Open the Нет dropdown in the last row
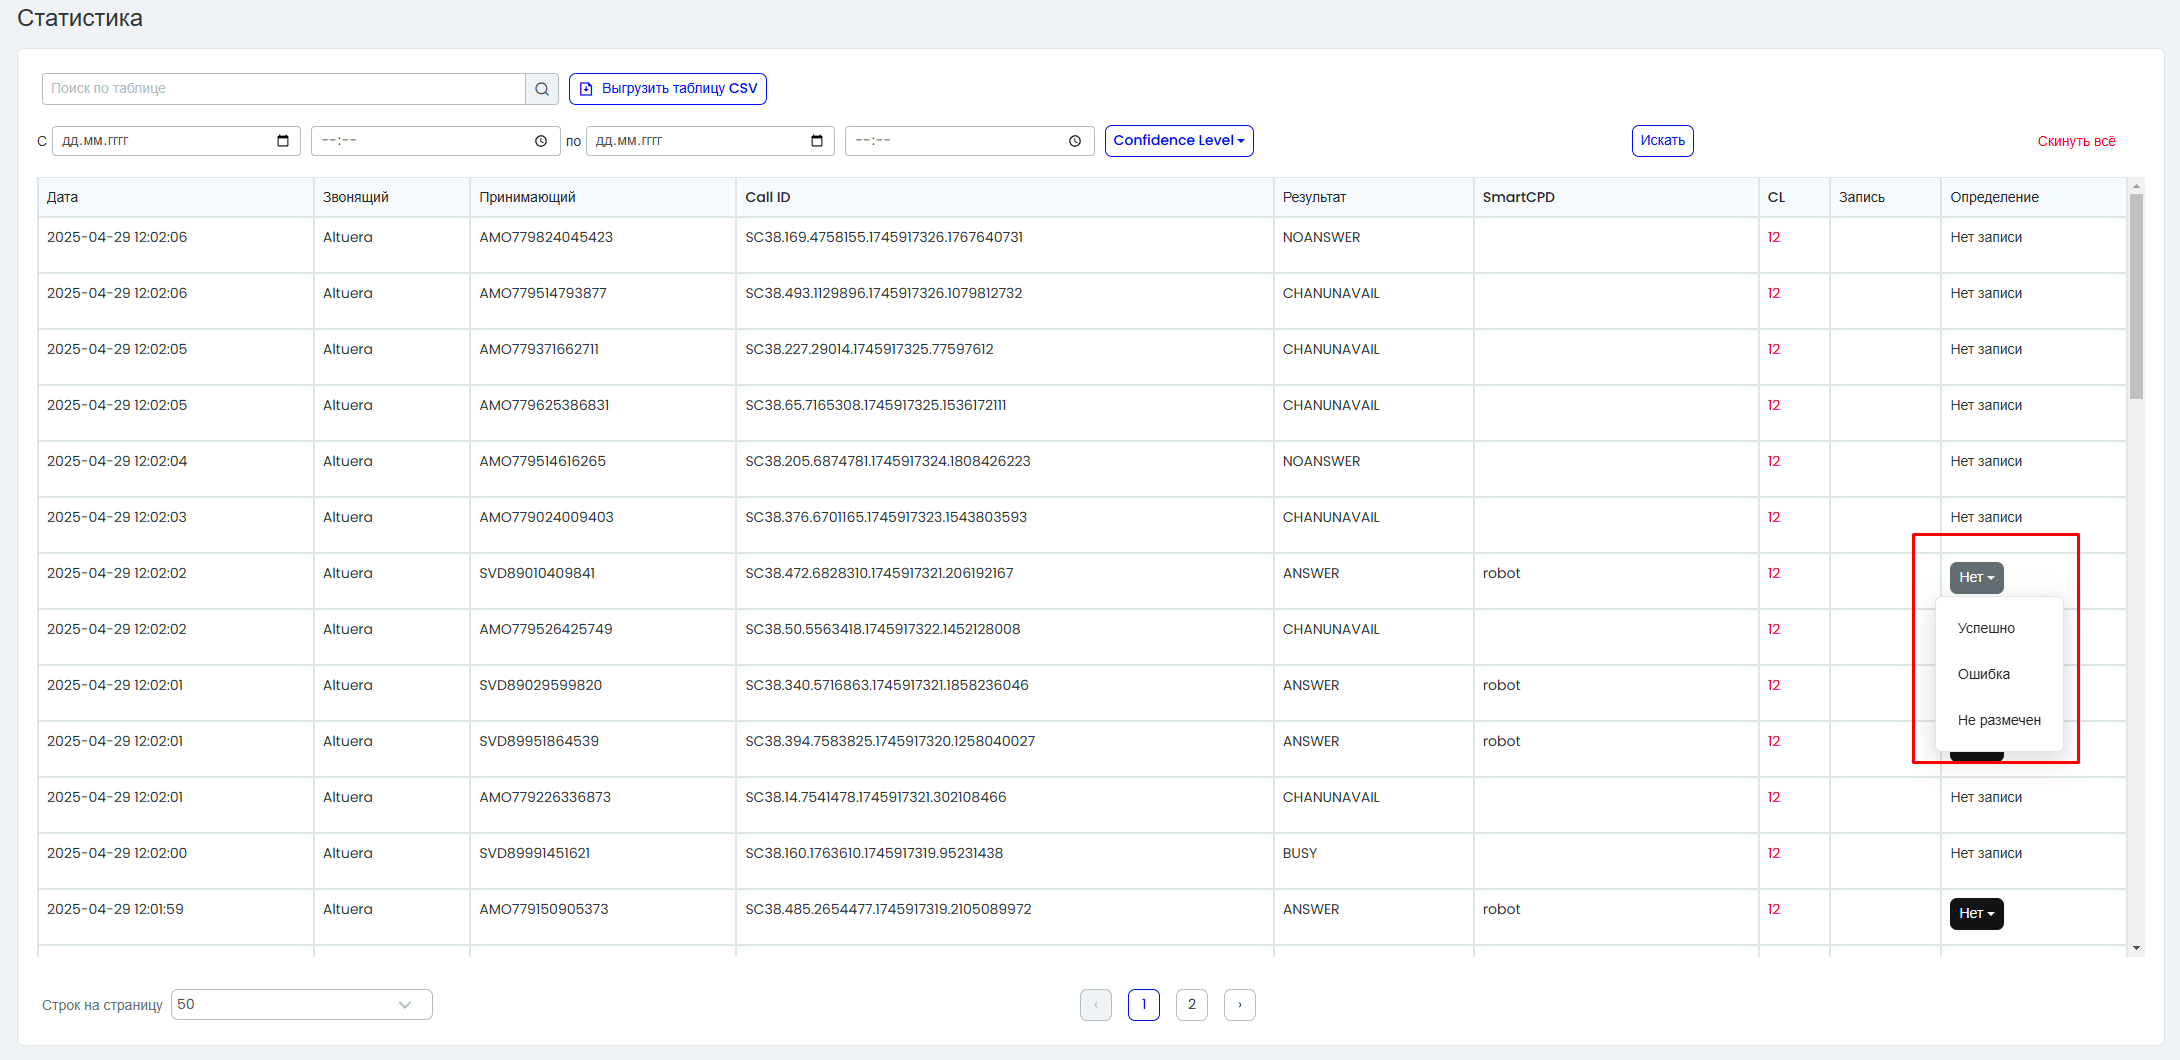The width and height of the screenshot is (2180, 1060). coord(1976,914)
